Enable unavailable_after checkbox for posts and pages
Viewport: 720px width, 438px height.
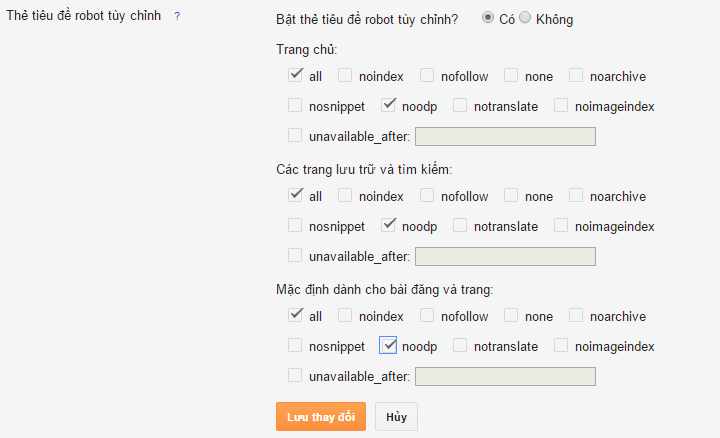pyautogui.click(x=295, y=376)
